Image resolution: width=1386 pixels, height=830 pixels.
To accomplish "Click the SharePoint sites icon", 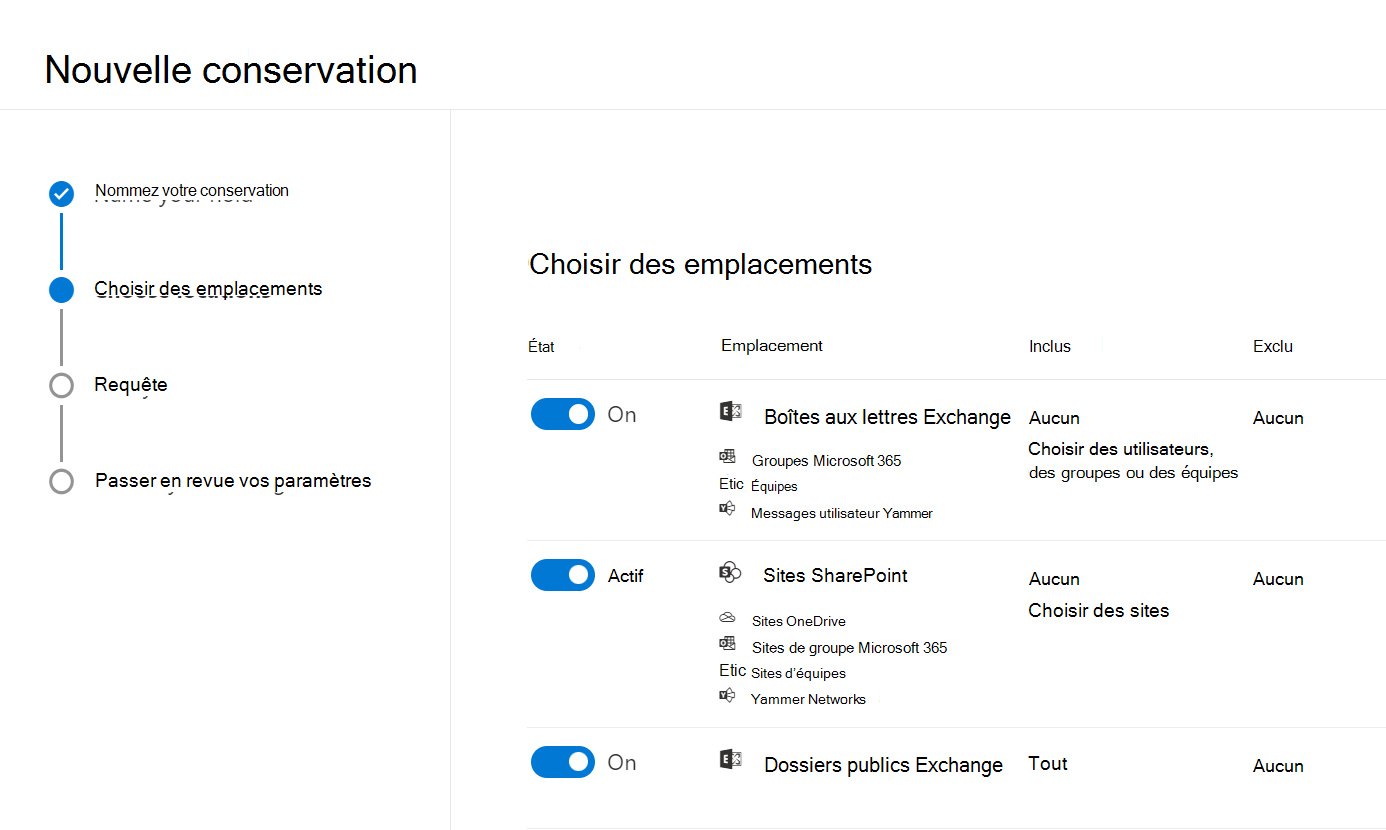I will coord(730,572).
